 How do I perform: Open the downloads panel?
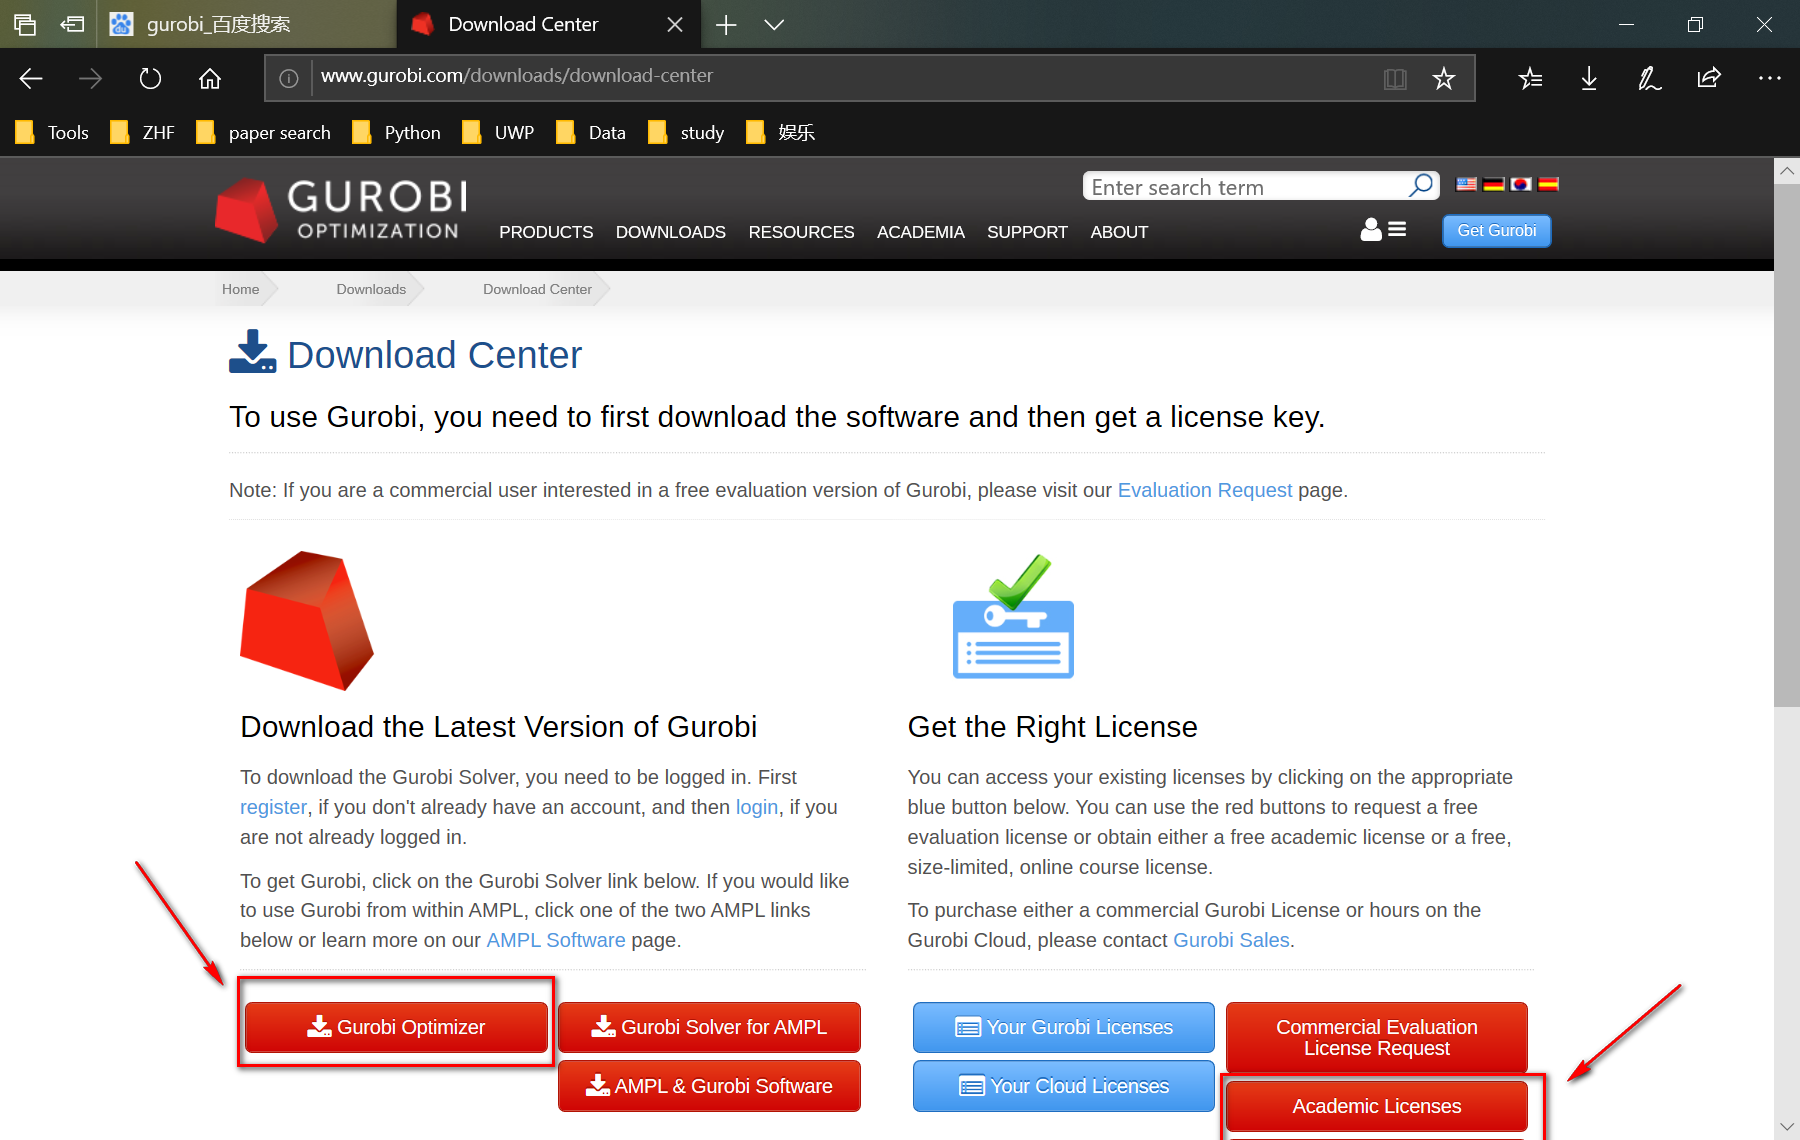tap(1589, 78)
